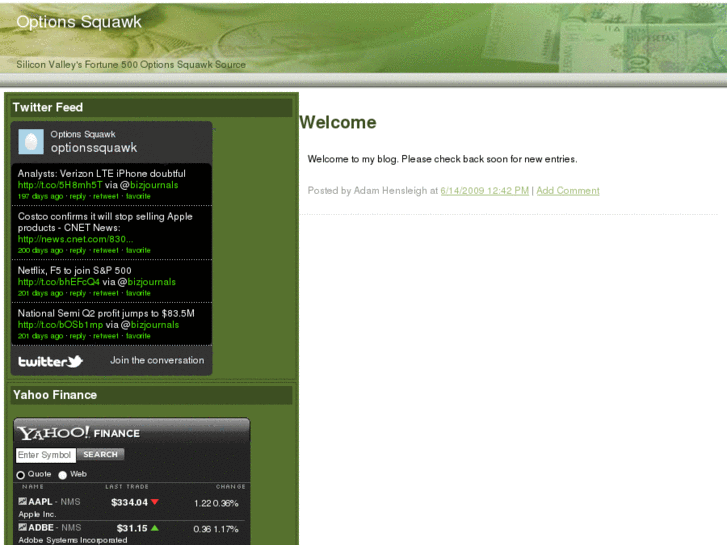The width and height of the screenshot is (727, 545).
Task: Favorite the Costco Apple products tweet
Action: [138, 250]
